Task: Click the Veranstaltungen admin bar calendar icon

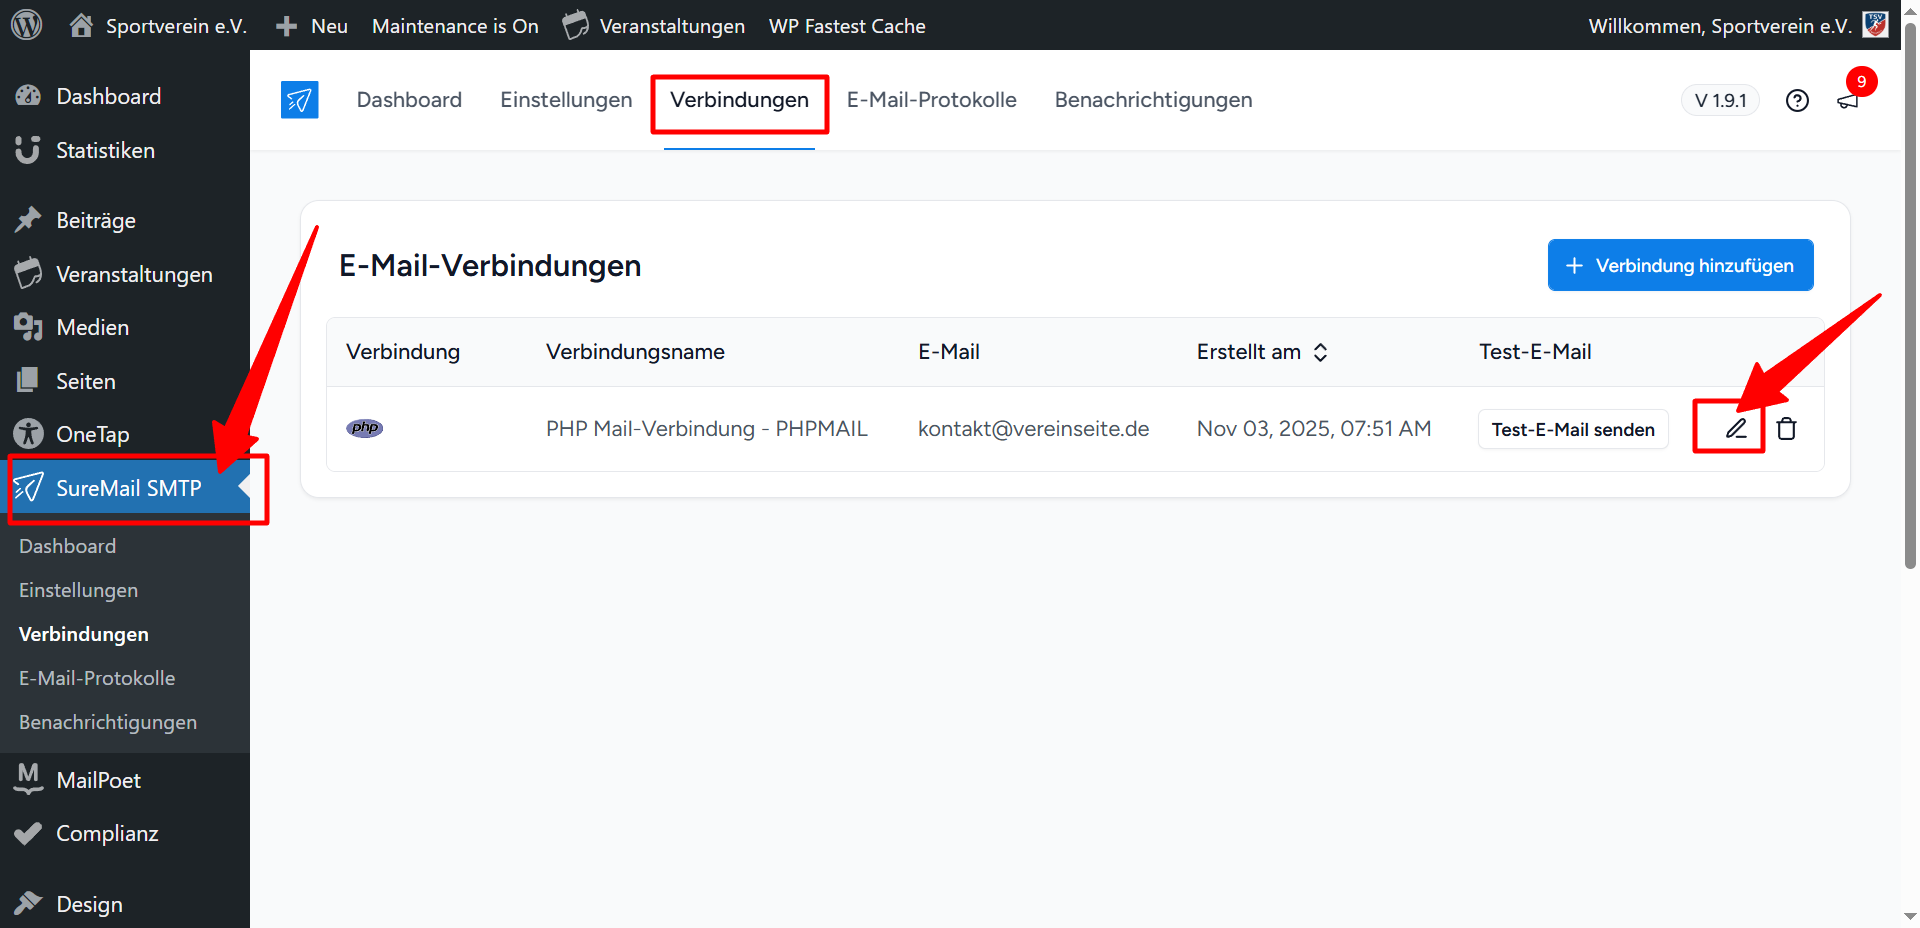Action: [x=576, y=25]
